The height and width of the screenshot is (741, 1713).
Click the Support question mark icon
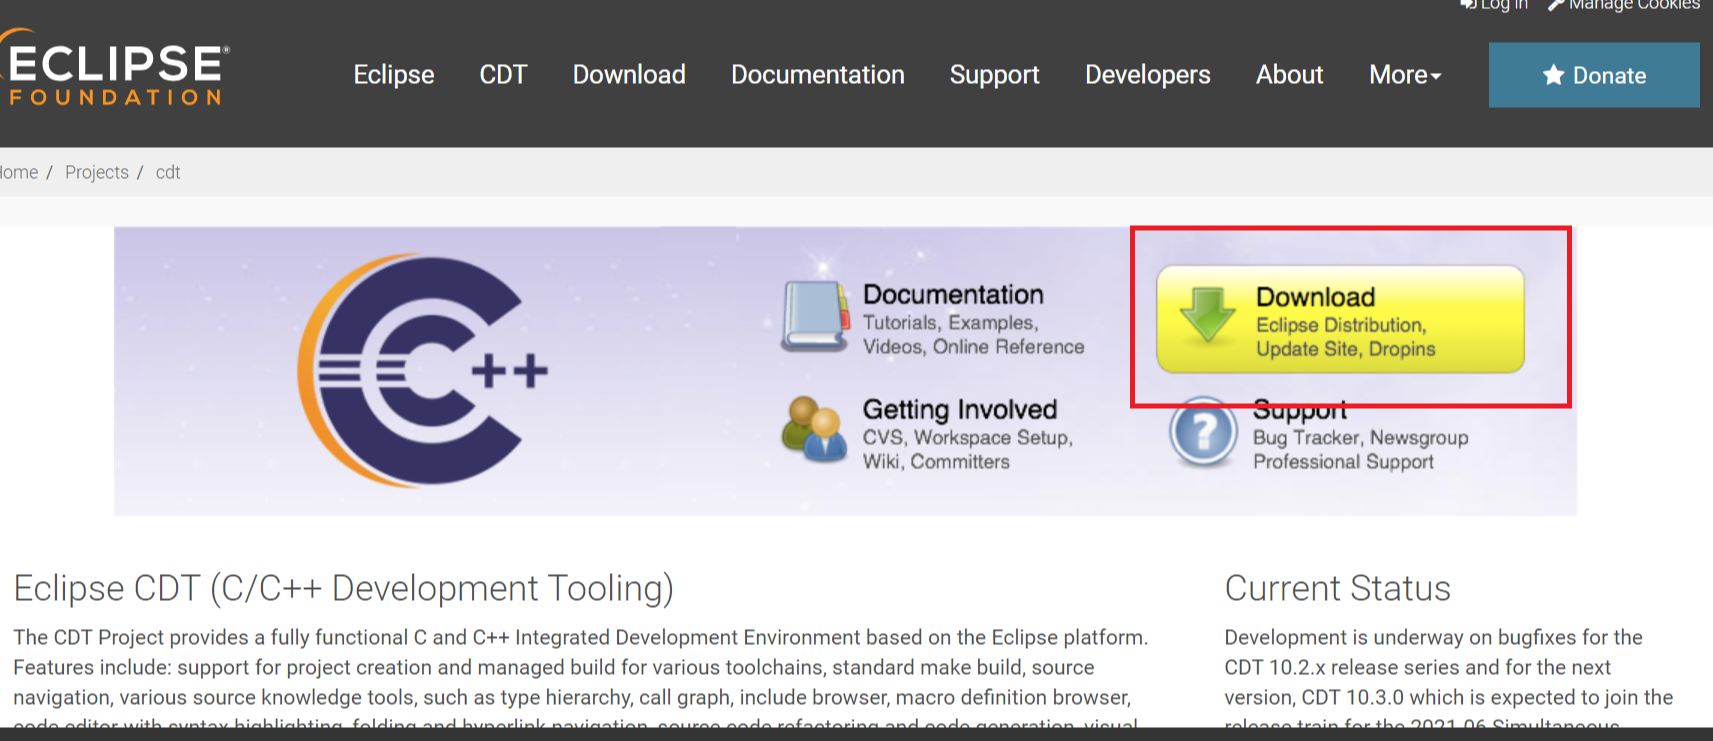(1203, 432)
